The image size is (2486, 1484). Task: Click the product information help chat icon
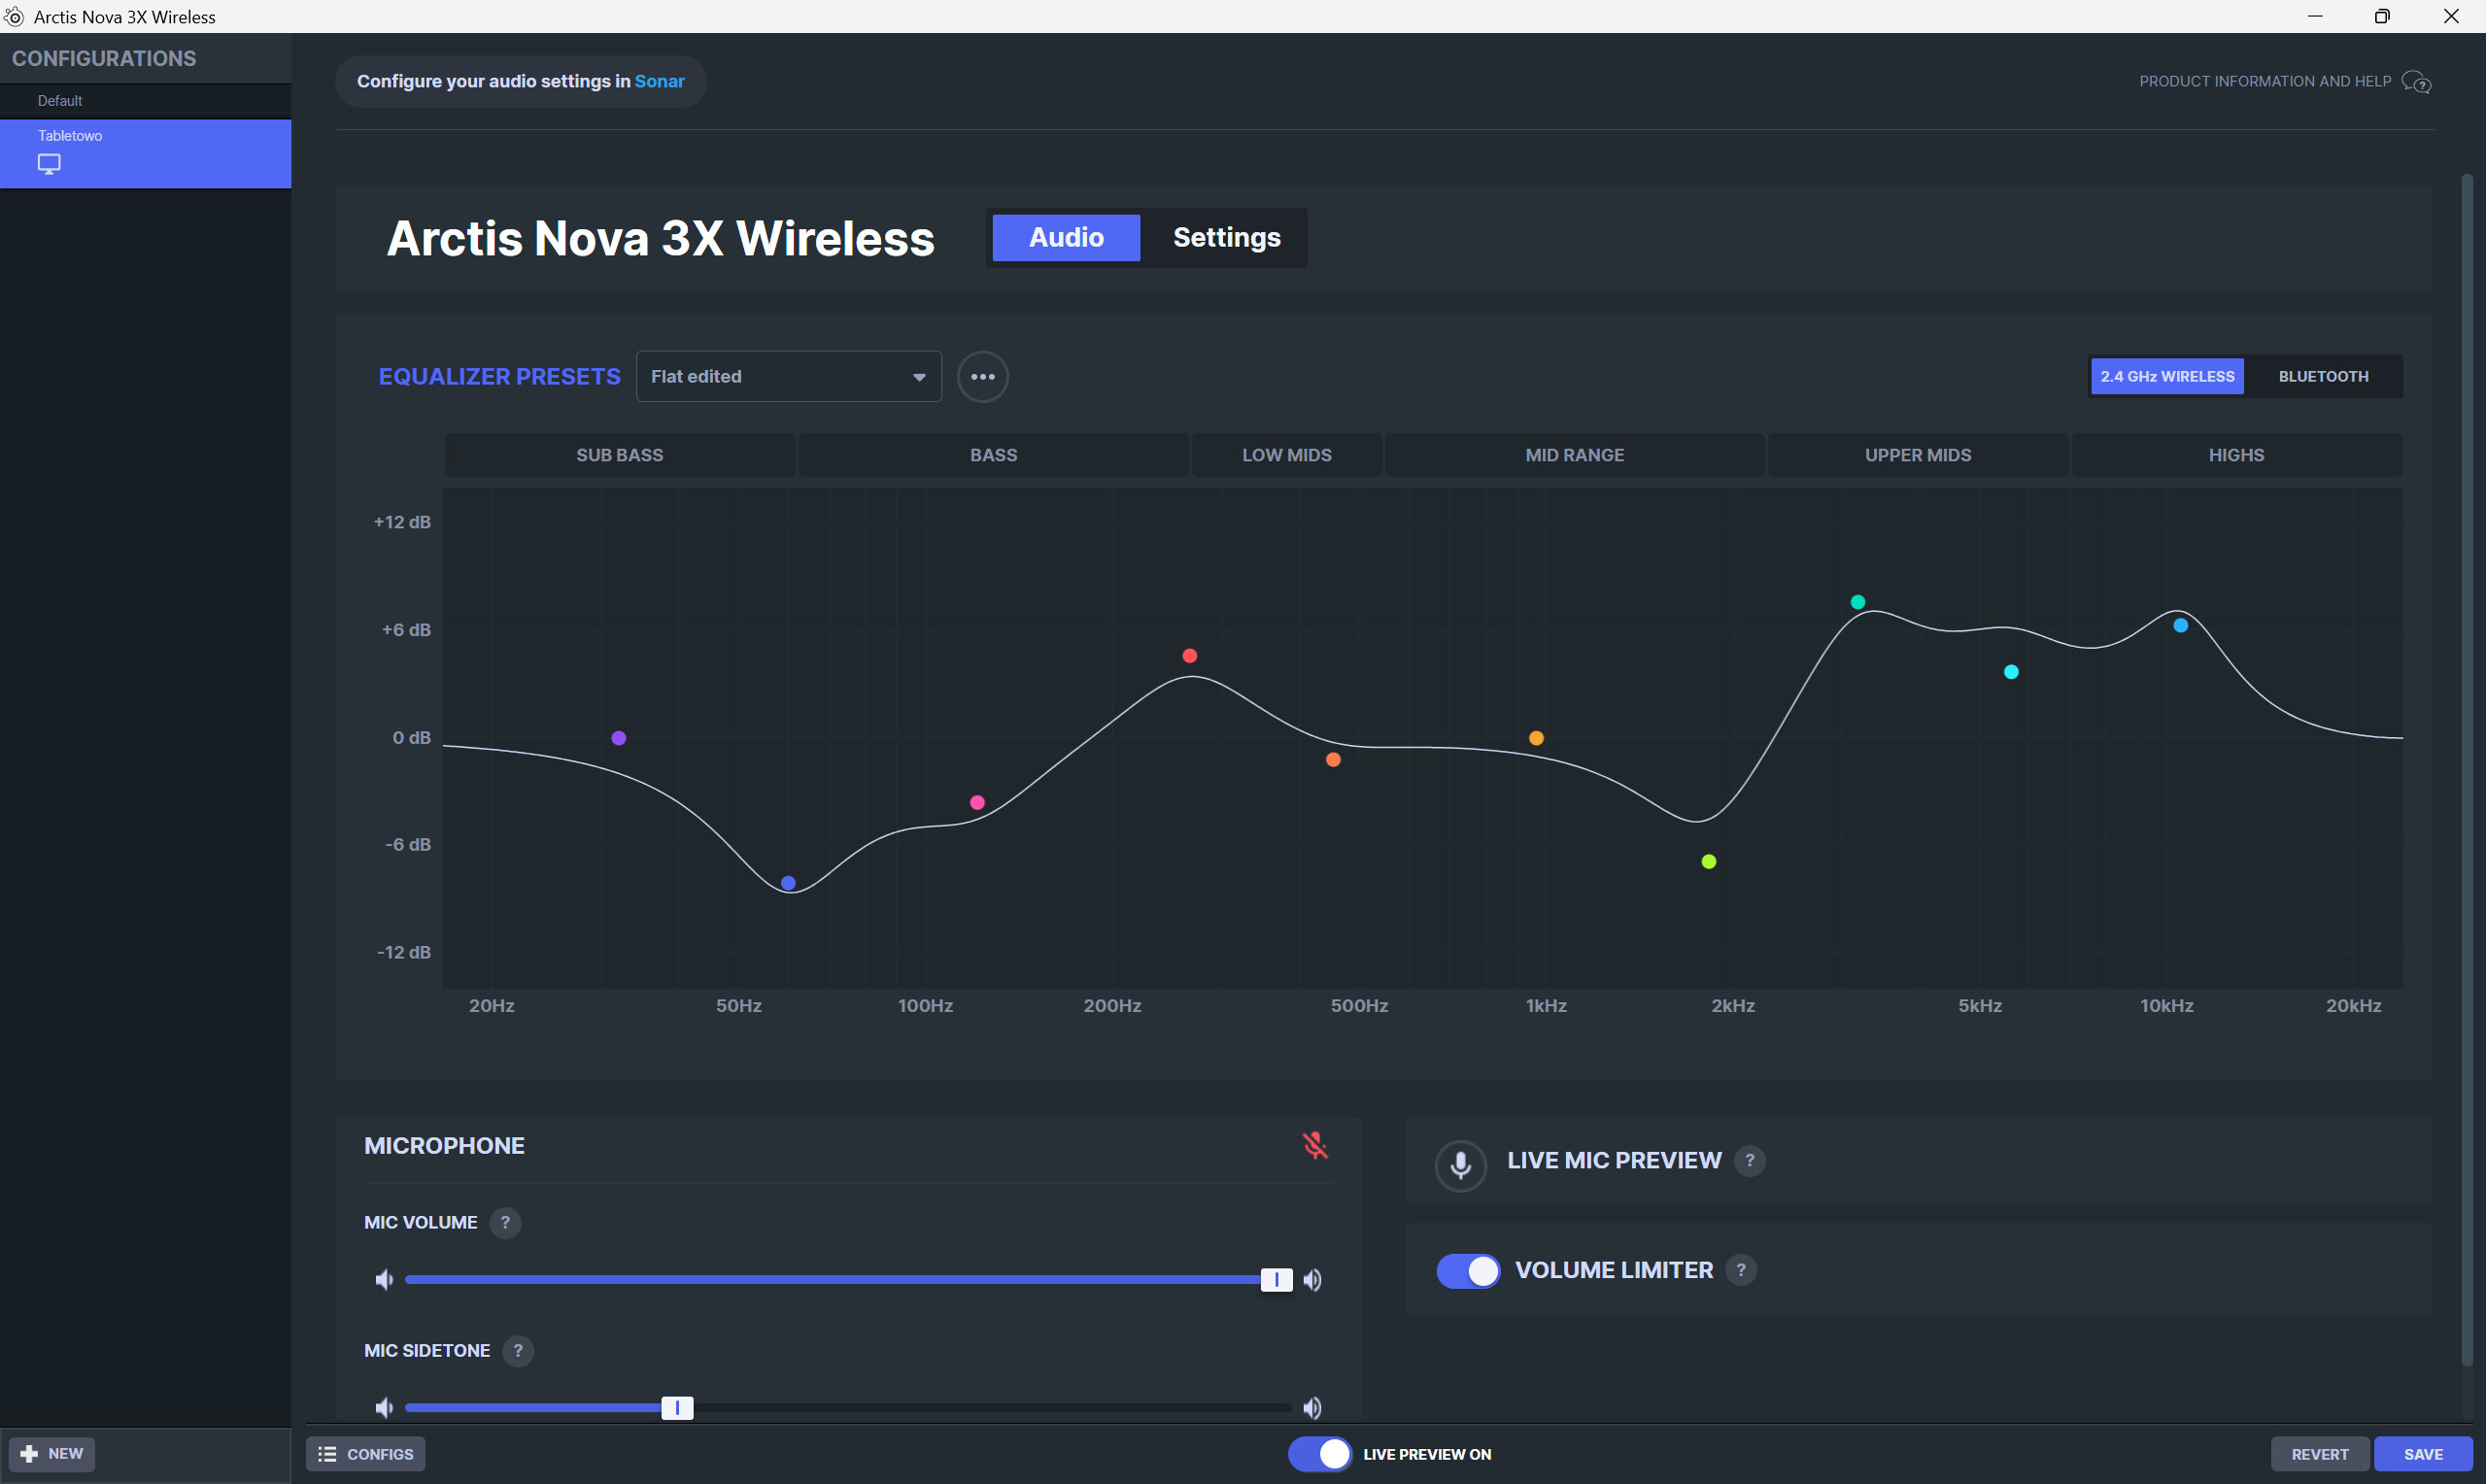(x=2416, y=82)
